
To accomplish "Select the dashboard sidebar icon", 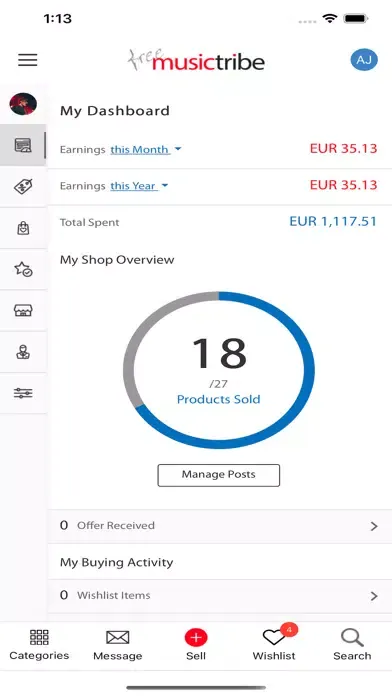I will point(23,145).
